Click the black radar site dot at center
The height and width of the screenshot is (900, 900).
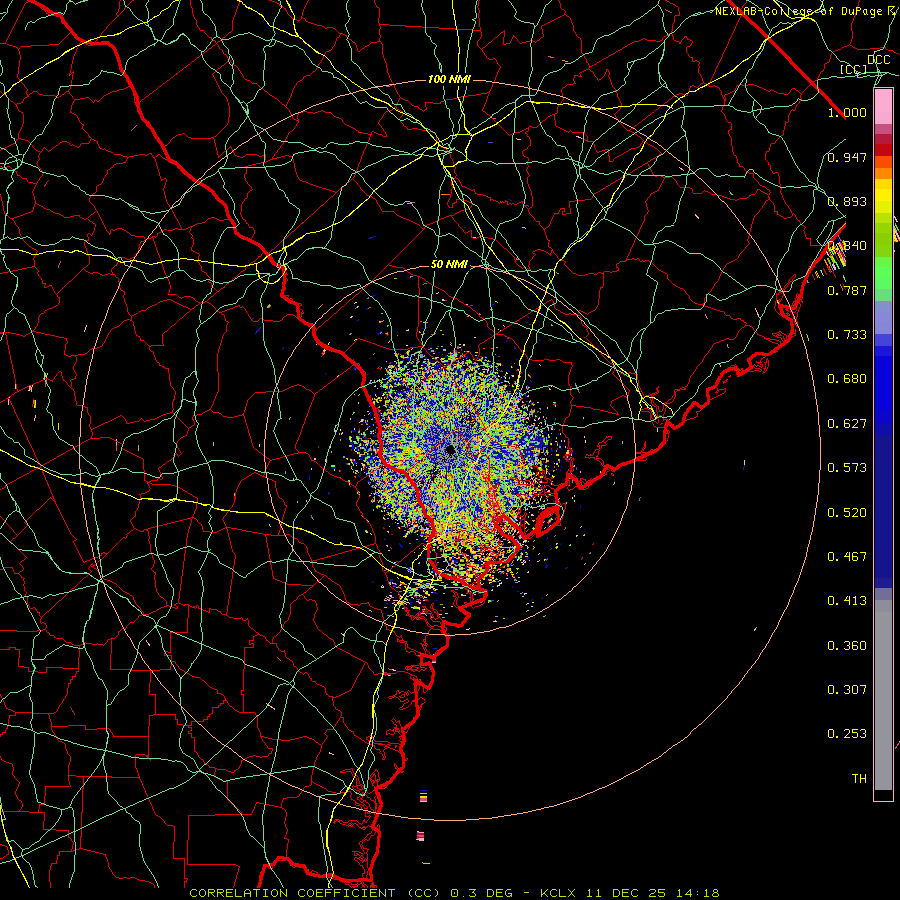450,449
